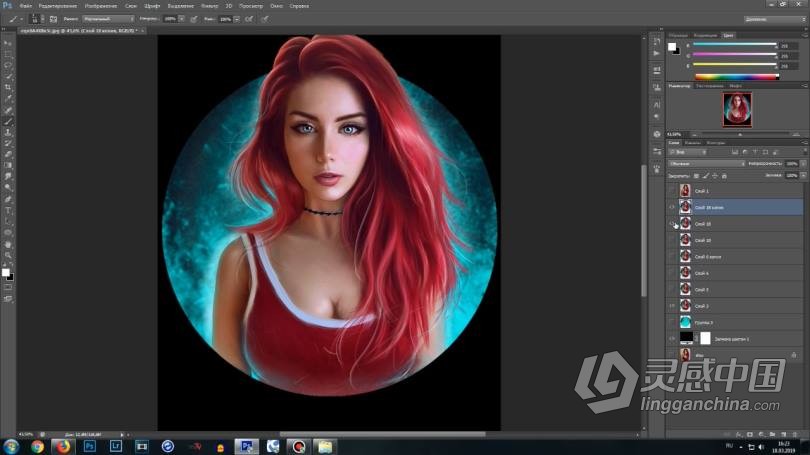Toggle visibility of Слой 6 копия layer

672,257
